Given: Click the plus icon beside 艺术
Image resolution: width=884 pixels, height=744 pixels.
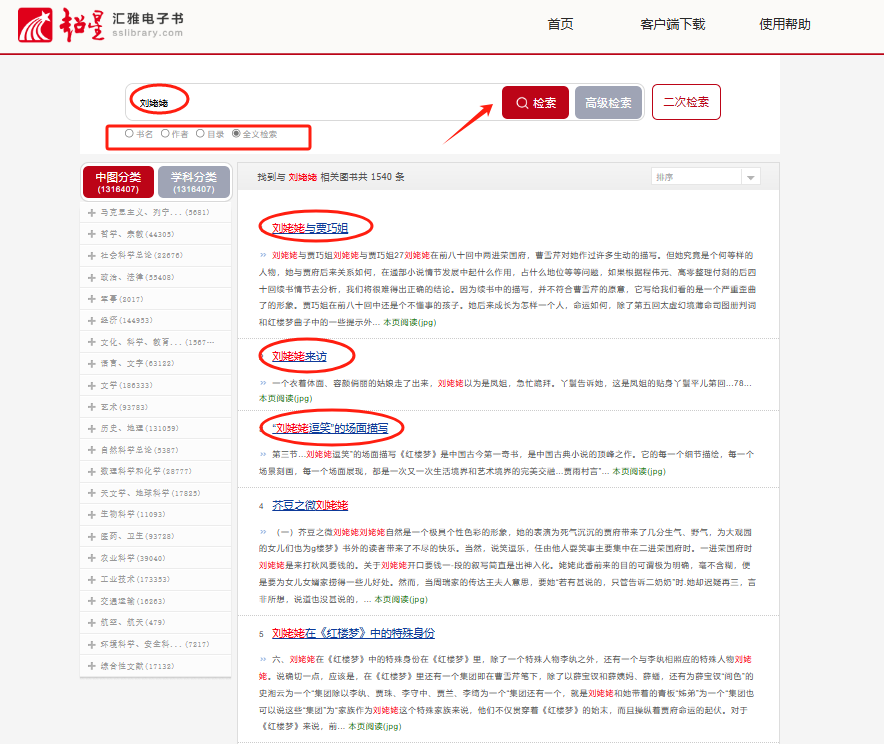Looking at the screenshot, I should 91,407.
